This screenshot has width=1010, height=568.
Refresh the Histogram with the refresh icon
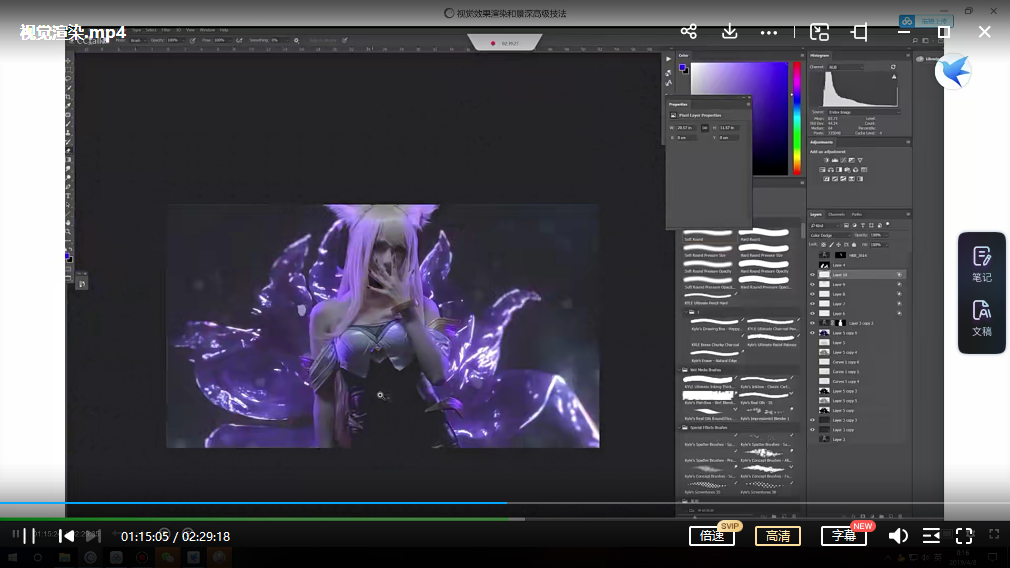(893, 67)
